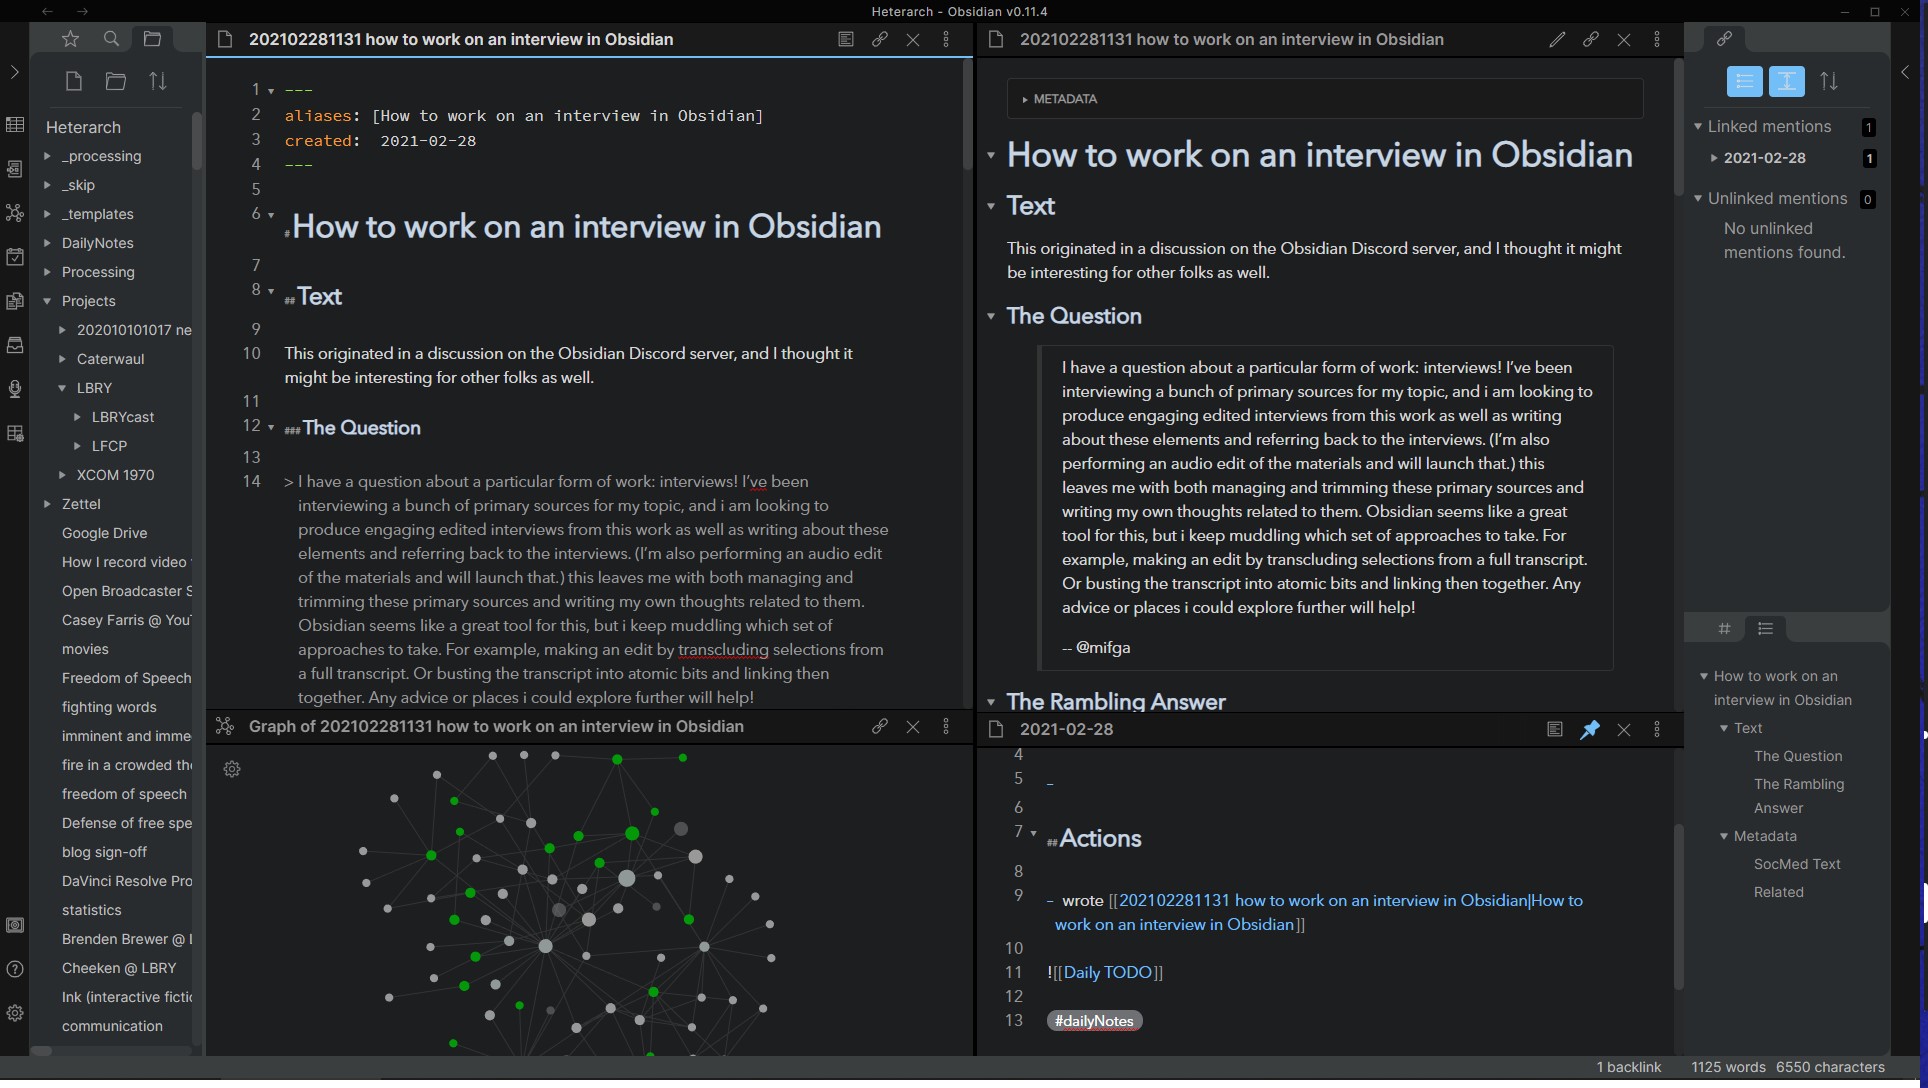The width and height of the screenshot is (1928, 1088).
Task: Open graph settings gear icon
Action: [x=232, y=769]
